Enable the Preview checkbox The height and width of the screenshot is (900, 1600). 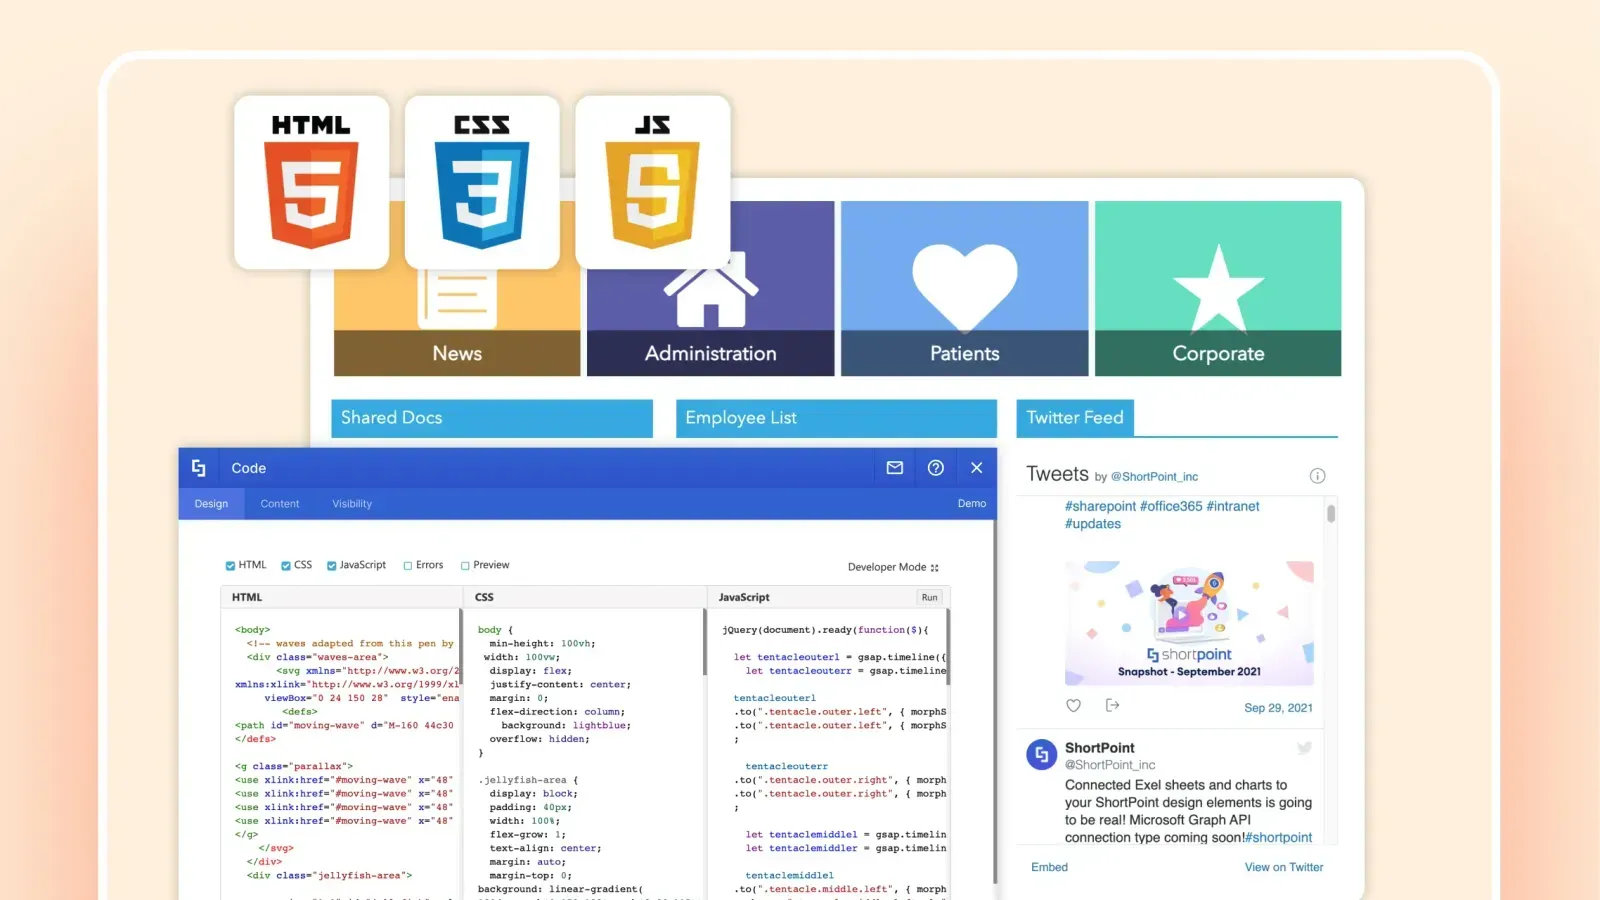(465, 565)
